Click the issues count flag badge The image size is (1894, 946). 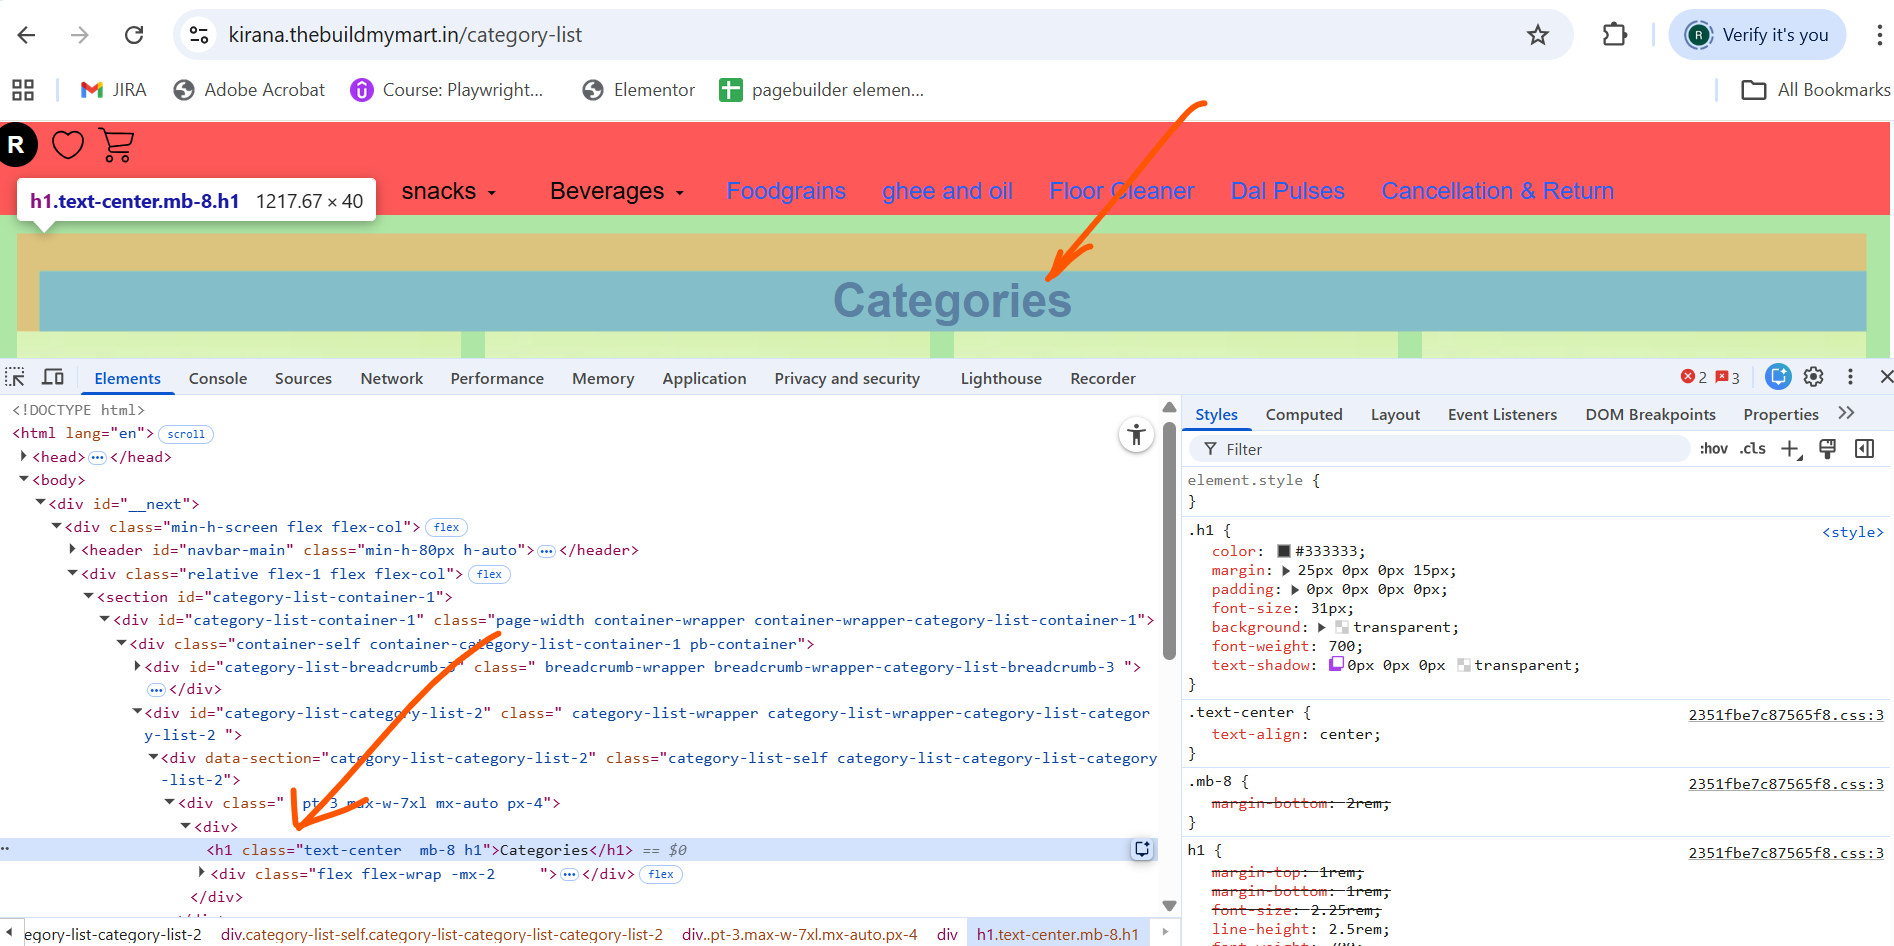click(x=1728, y=377)
